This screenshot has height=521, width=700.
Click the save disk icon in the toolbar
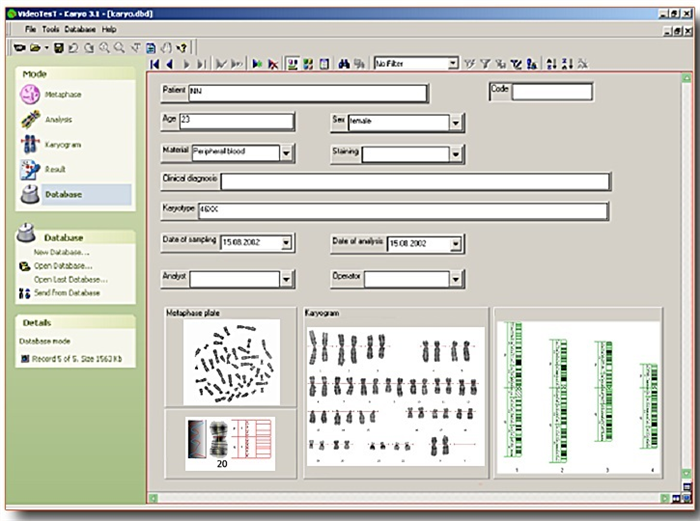[58, 47]
